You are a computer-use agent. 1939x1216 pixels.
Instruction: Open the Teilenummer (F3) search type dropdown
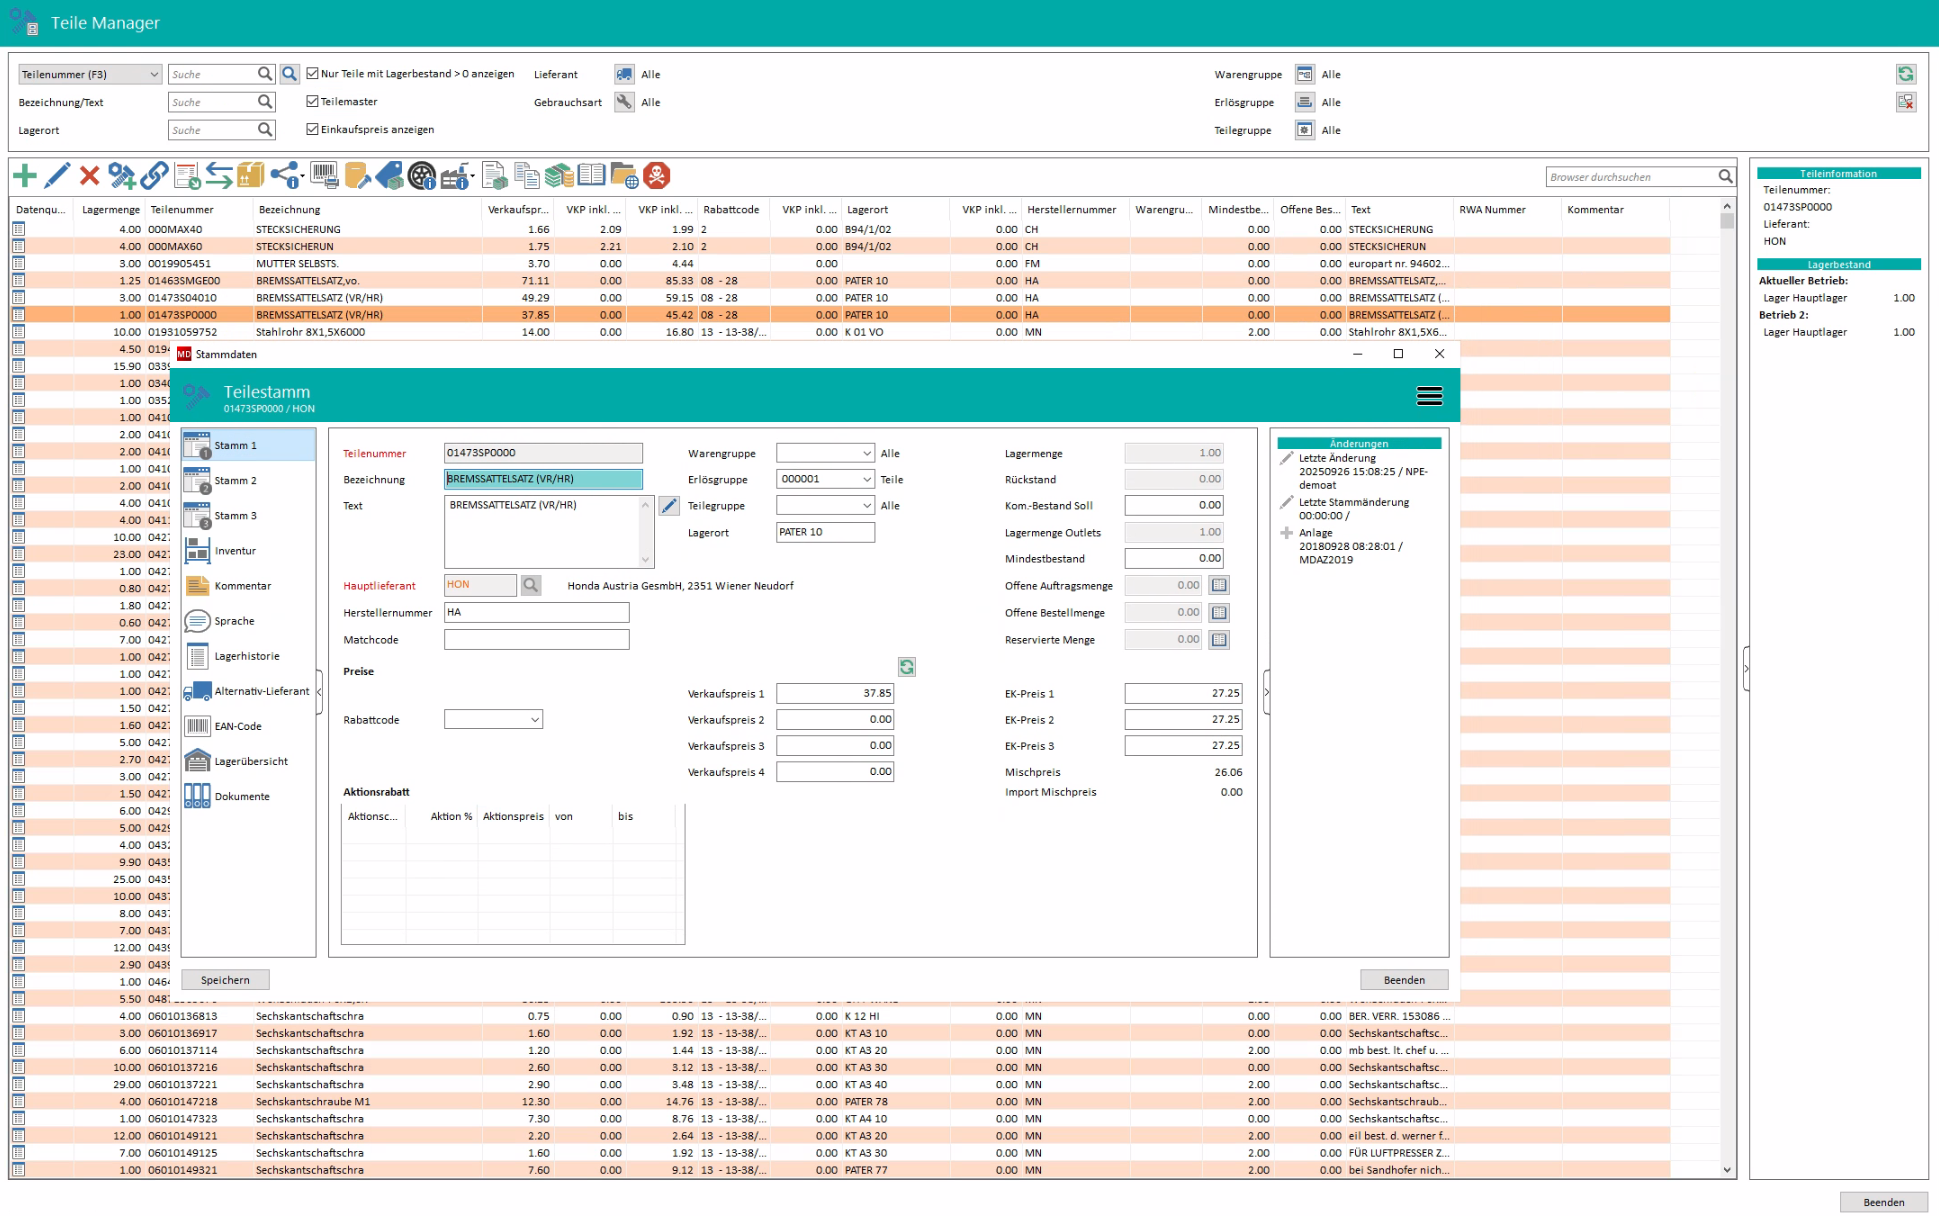click(153, 75)
